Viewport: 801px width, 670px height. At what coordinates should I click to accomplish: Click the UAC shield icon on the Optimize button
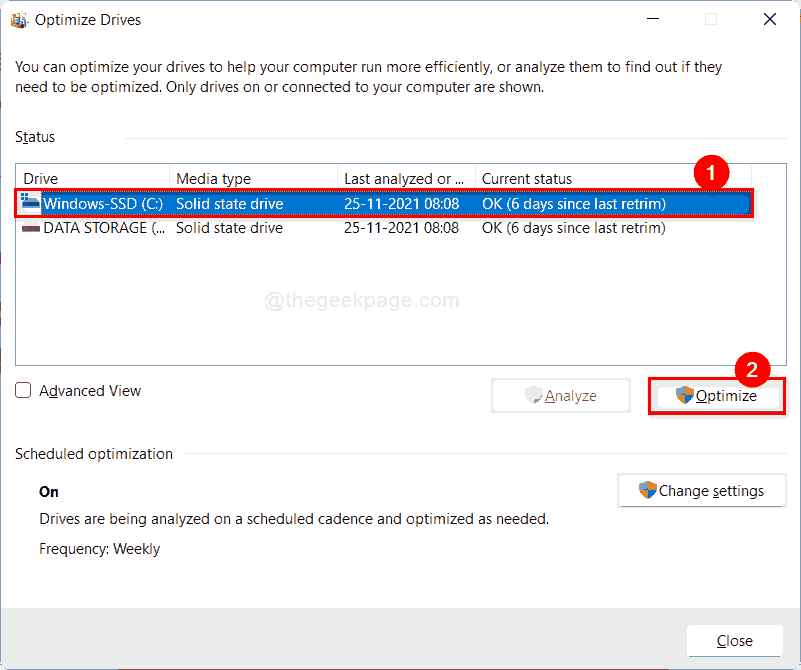[682, 395]
